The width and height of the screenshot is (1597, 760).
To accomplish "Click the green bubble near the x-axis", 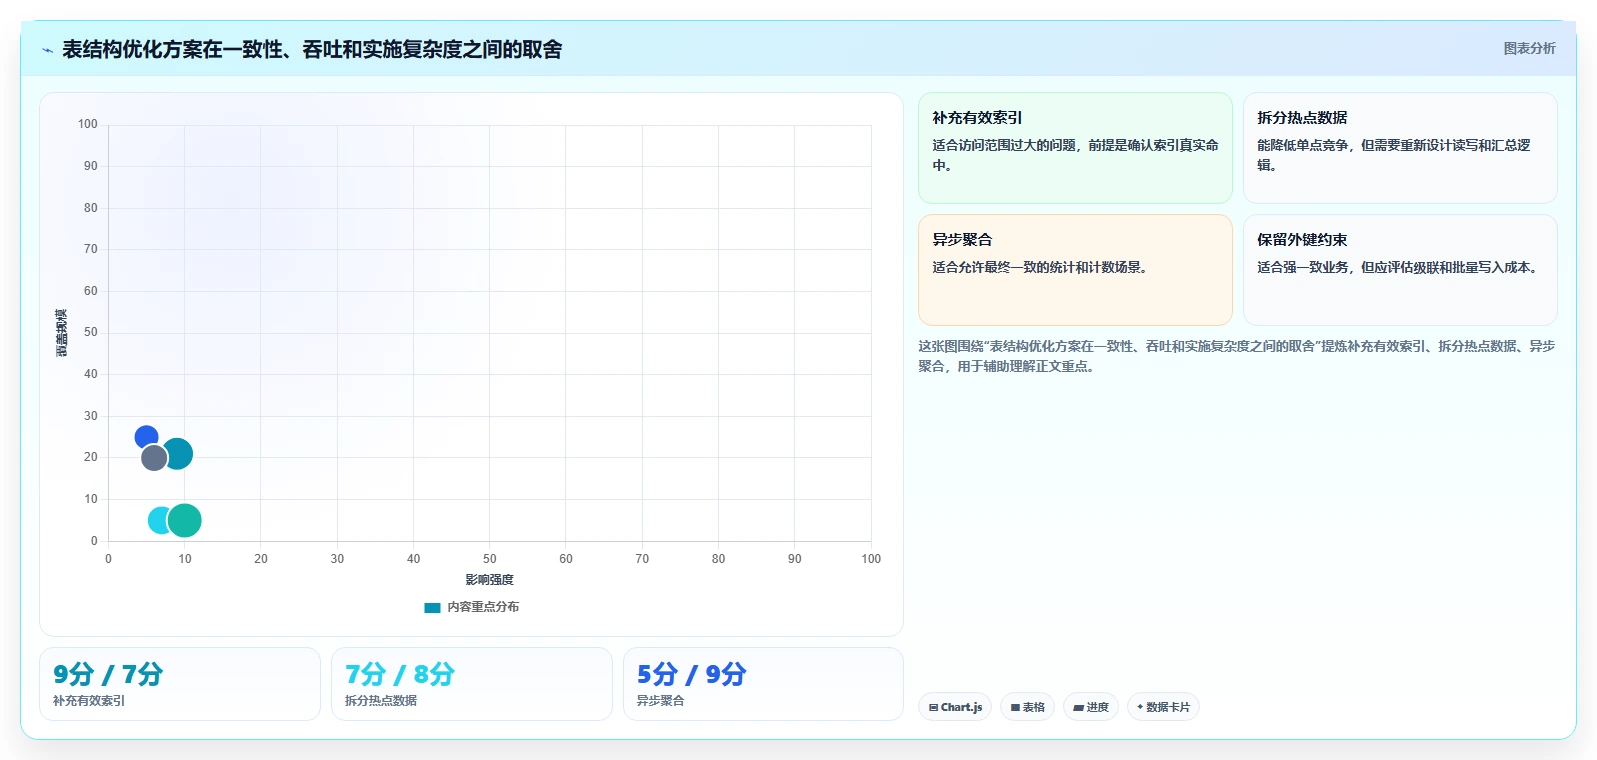I will [185, 520].
